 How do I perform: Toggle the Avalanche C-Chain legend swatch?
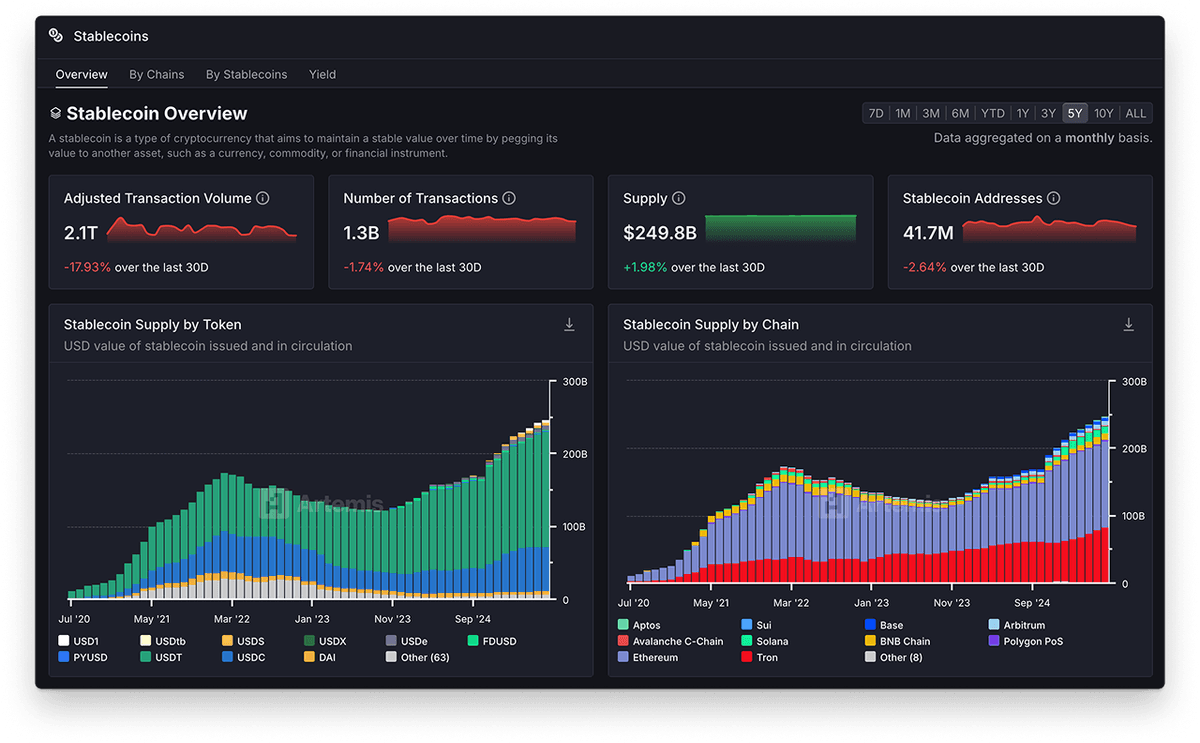click(623, 641)
